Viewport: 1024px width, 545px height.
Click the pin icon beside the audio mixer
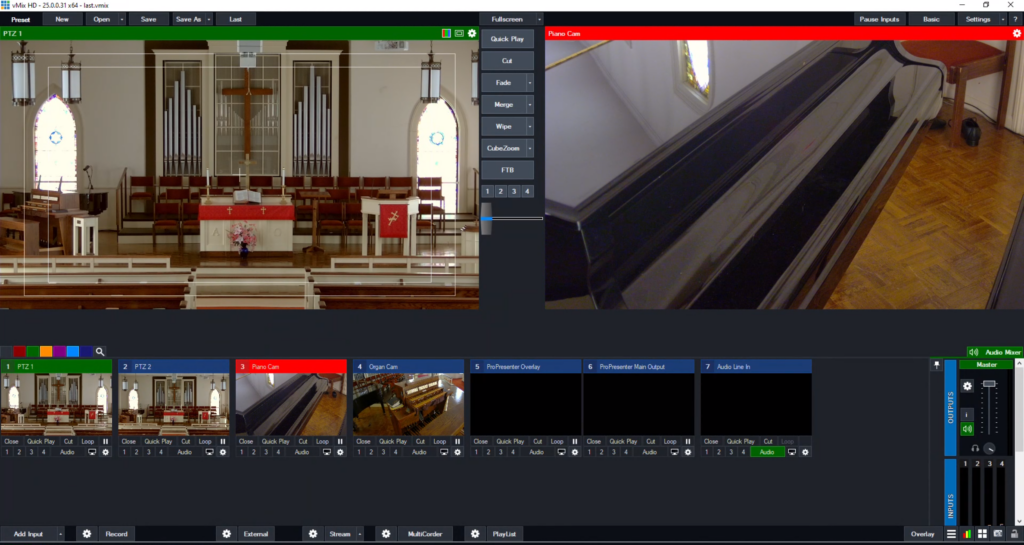(x=935, y=365)
